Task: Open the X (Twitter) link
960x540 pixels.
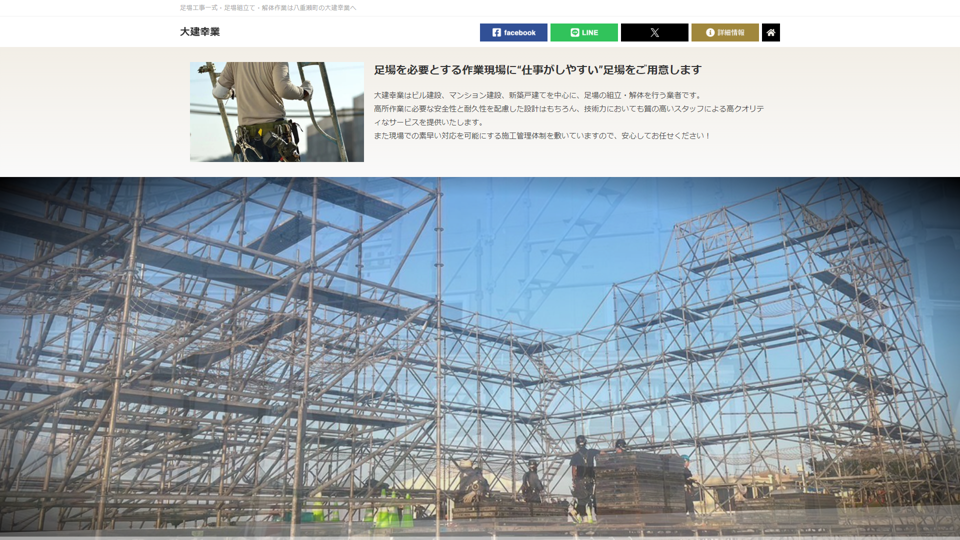Action: [654, 33]
